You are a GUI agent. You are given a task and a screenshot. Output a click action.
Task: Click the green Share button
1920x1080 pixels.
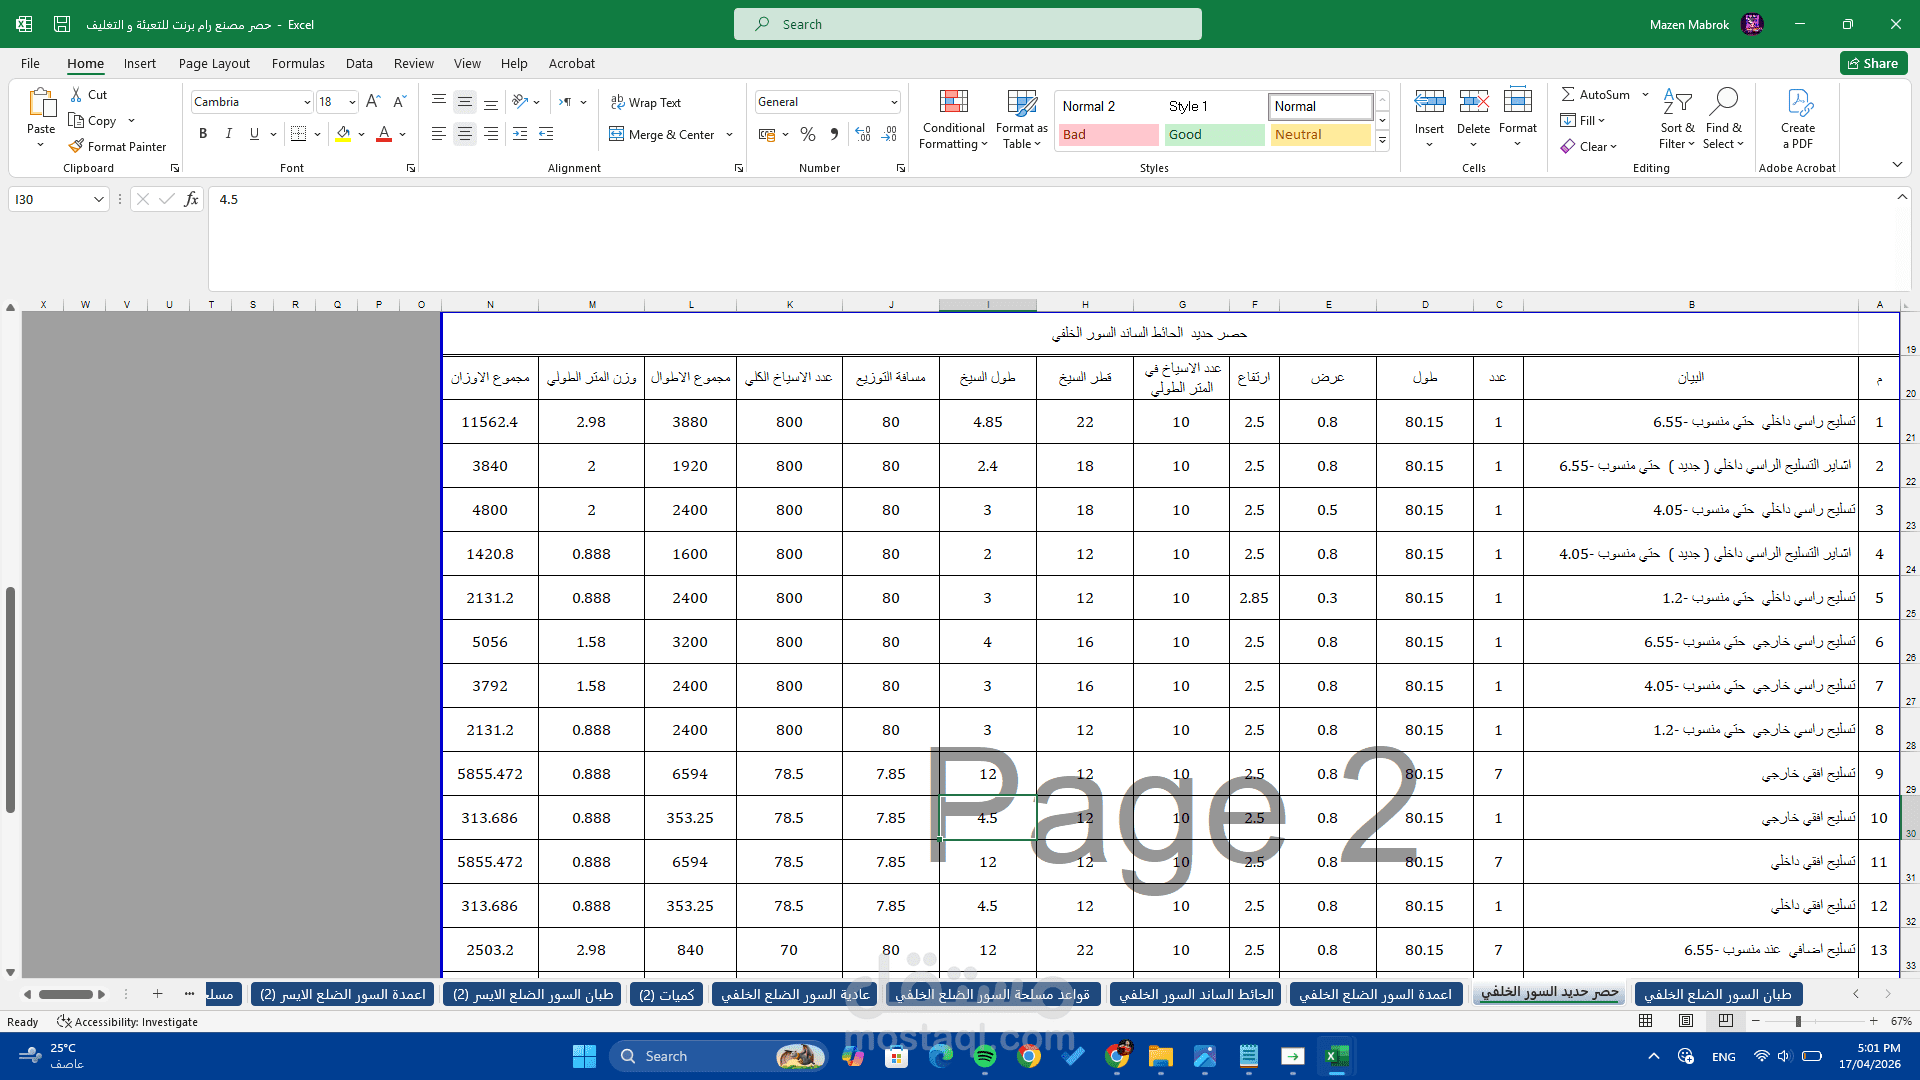[1873, 63]
